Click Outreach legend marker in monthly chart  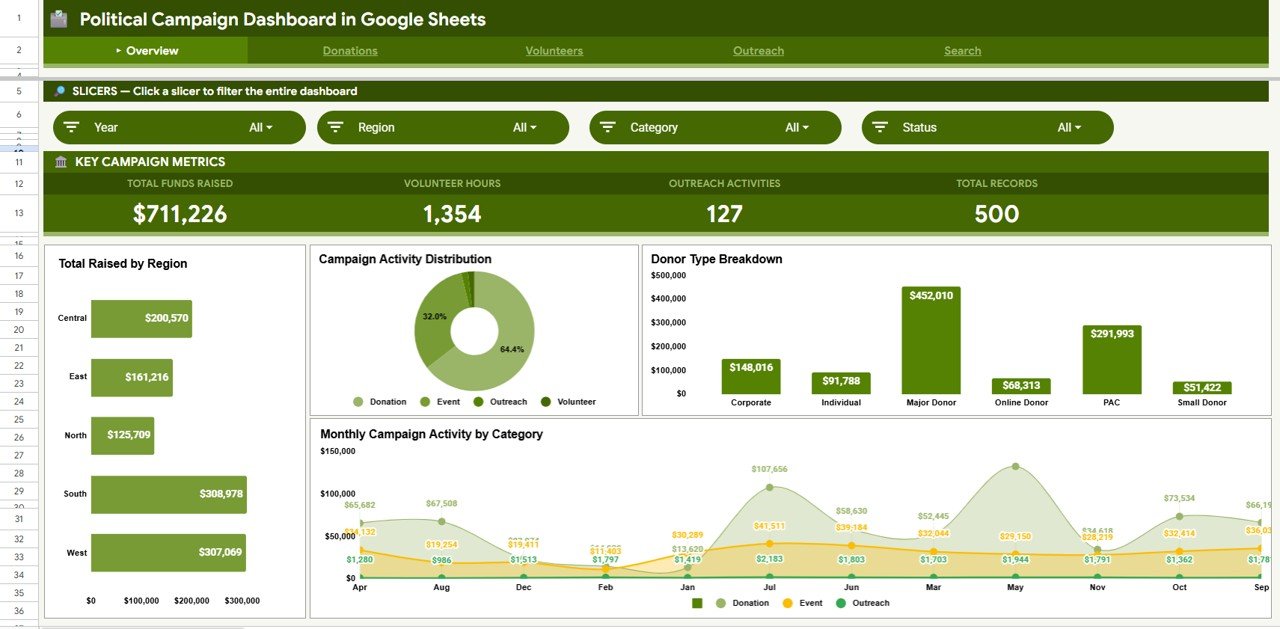pyautogui.click(x=840, y=603)
